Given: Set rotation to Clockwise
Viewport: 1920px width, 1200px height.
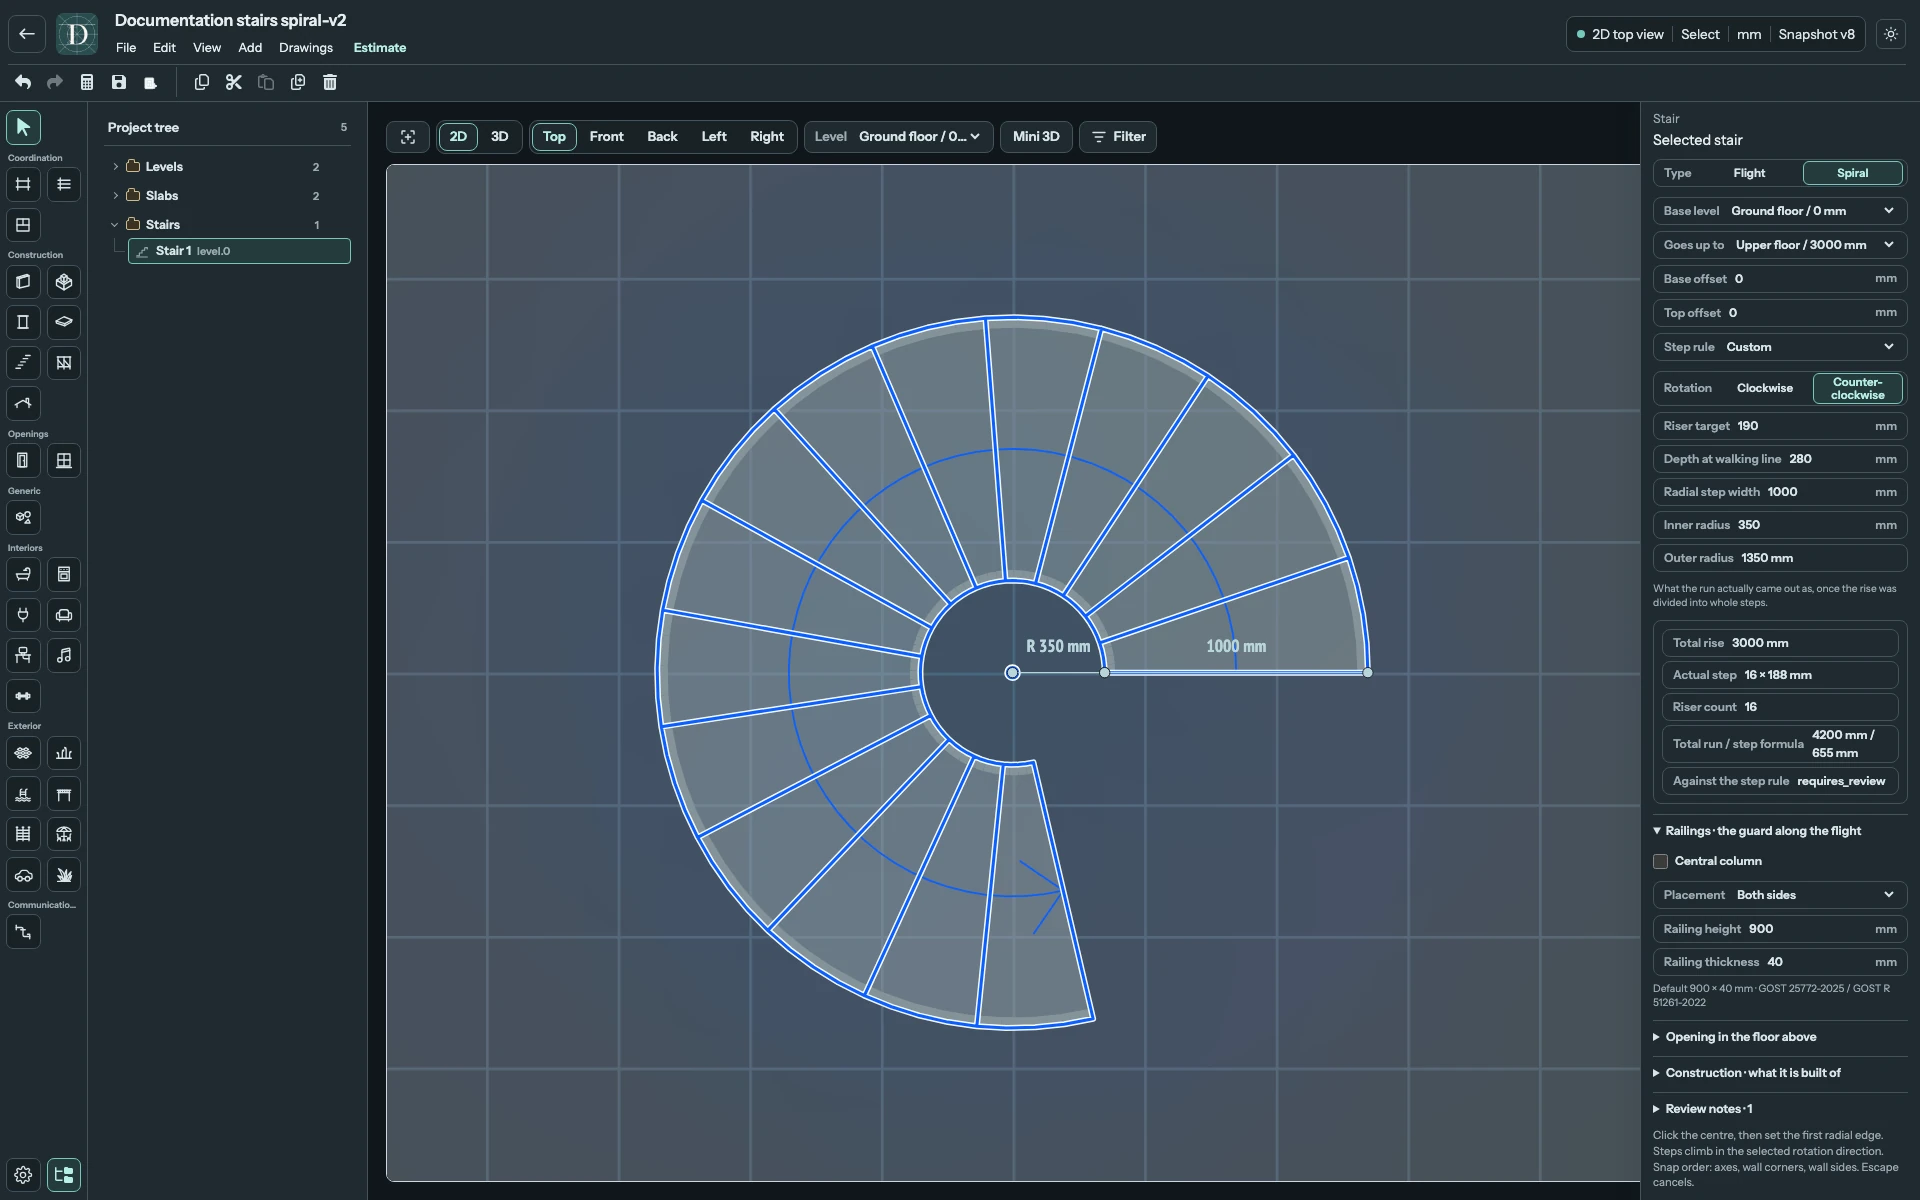Looking at the screenshot, I should coord(1764,388).
